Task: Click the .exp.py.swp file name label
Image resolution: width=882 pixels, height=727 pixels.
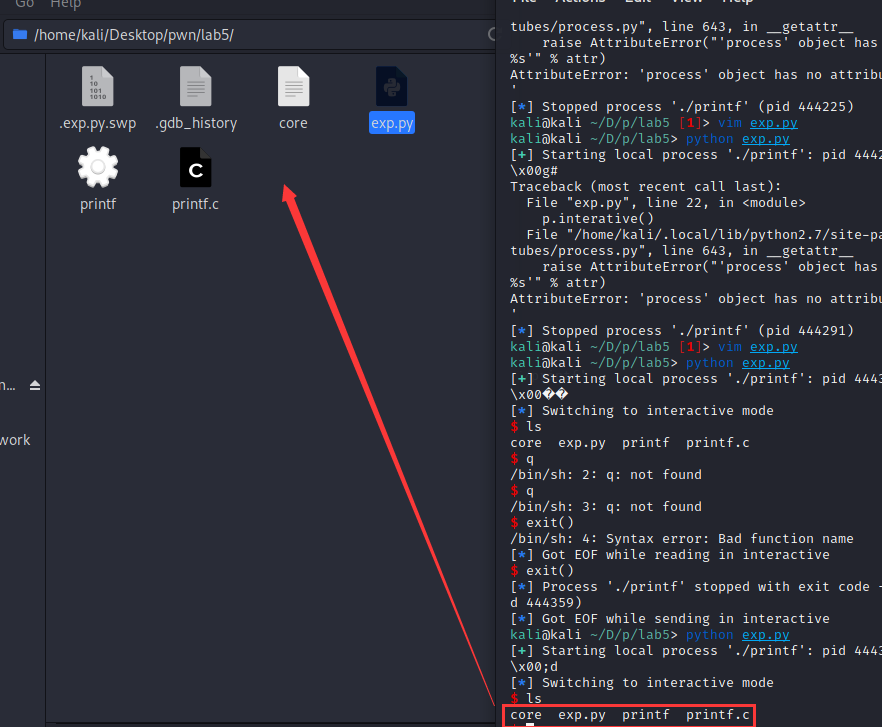Action: point(98,123)
